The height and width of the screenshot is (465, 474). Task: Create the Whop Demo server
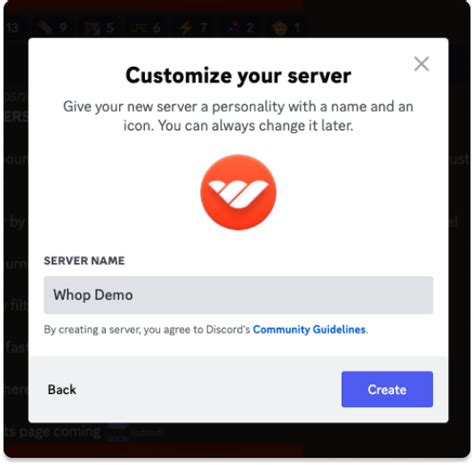387,389
